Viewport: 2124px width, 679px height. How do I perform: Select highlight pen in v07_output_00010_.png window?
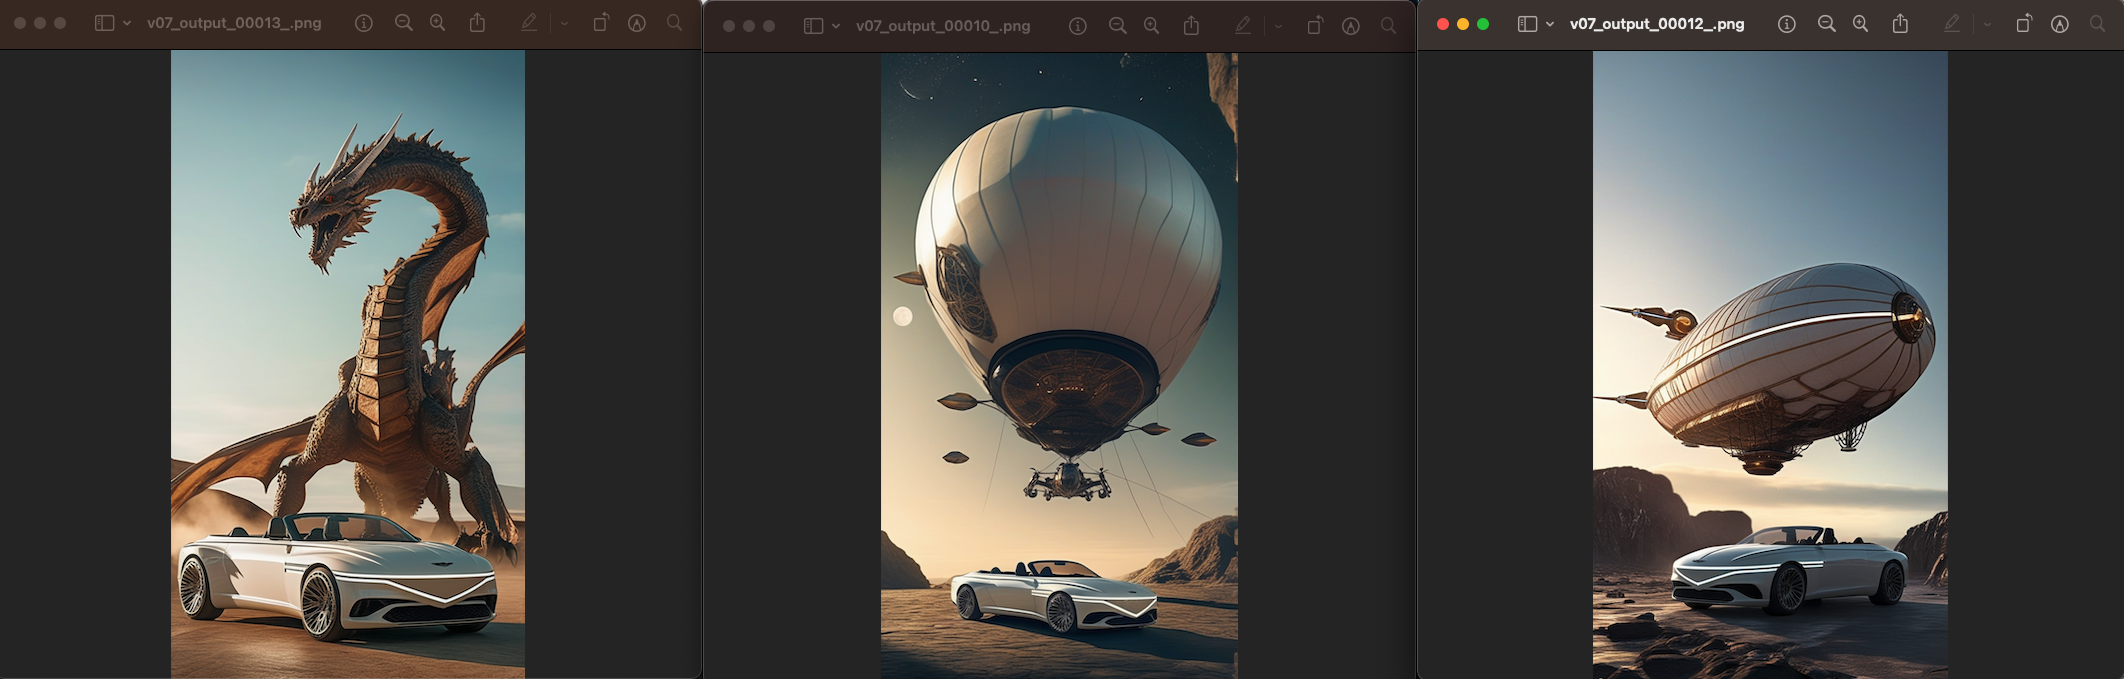coord(1243,26)
